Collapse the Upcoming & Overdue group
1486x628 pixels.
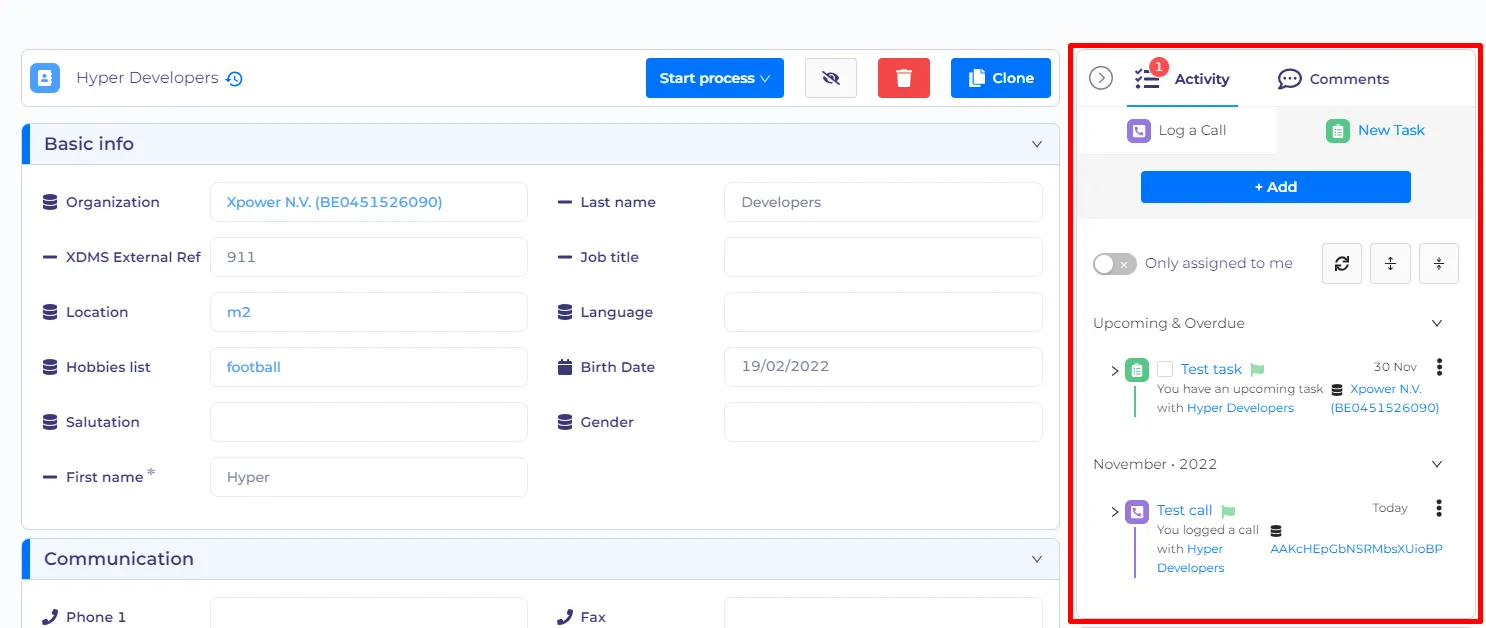coord(1437,323)
